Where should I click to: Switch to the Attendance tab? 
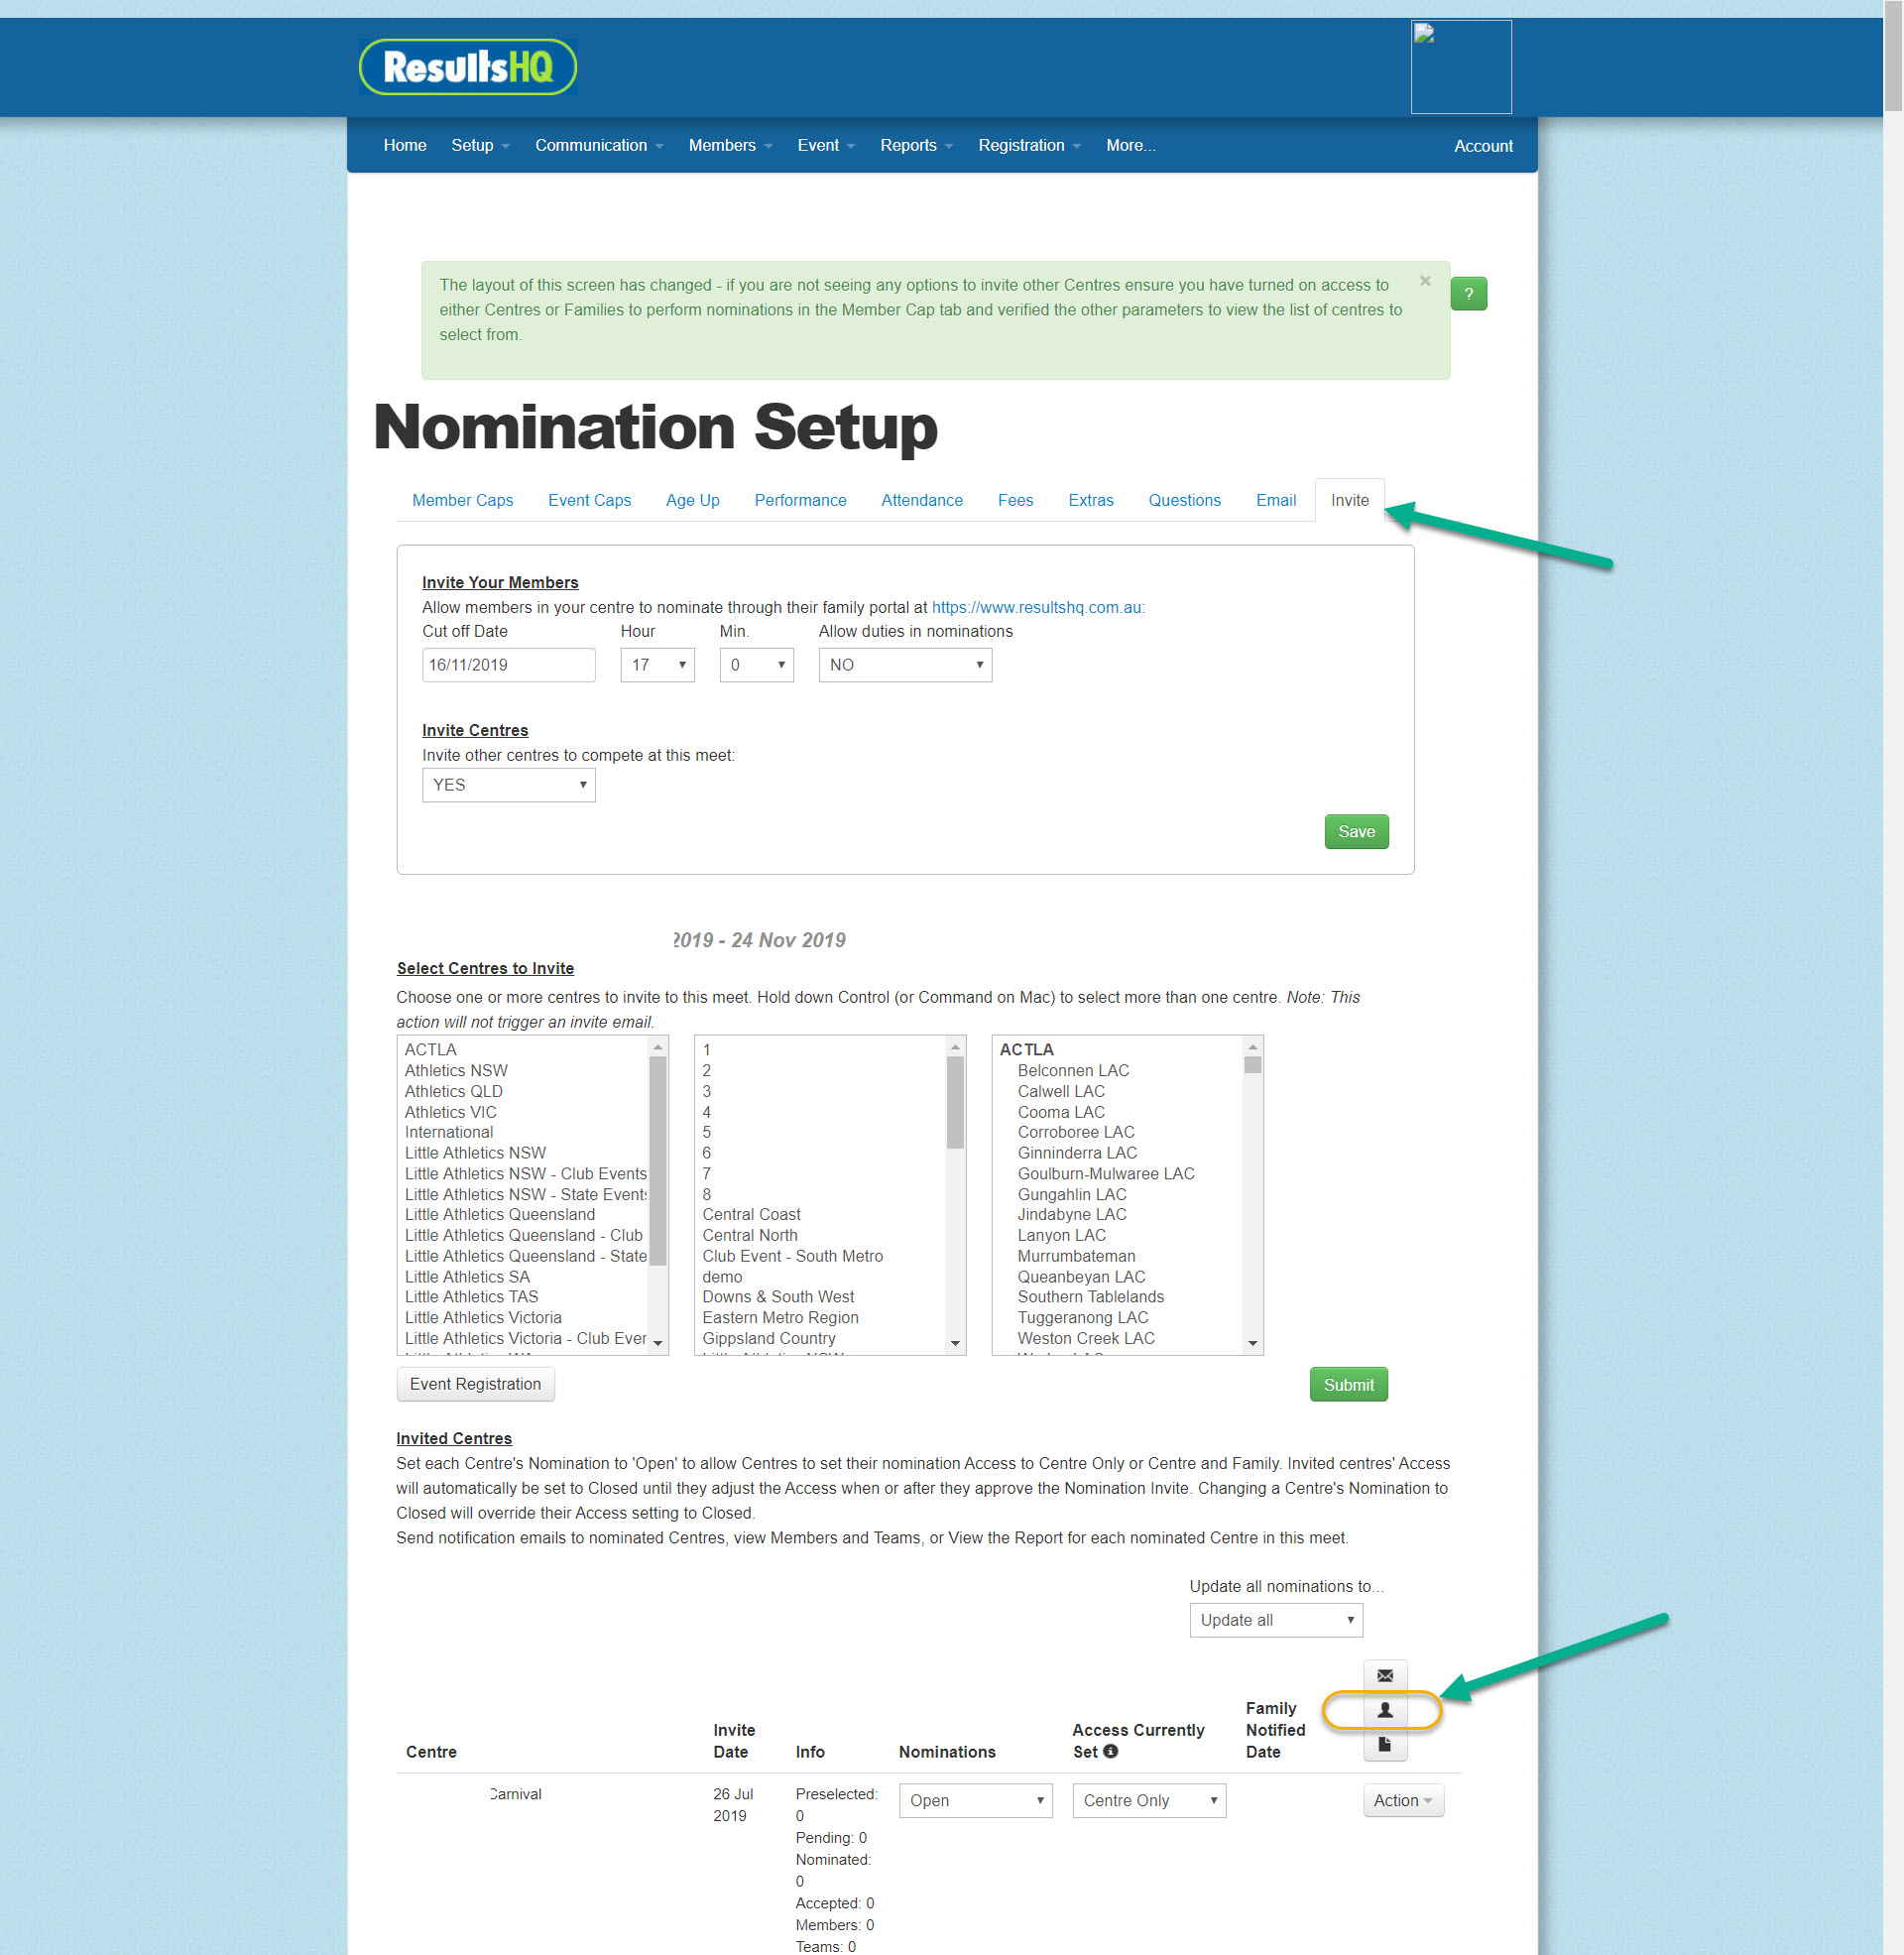(x=921, y=500)
